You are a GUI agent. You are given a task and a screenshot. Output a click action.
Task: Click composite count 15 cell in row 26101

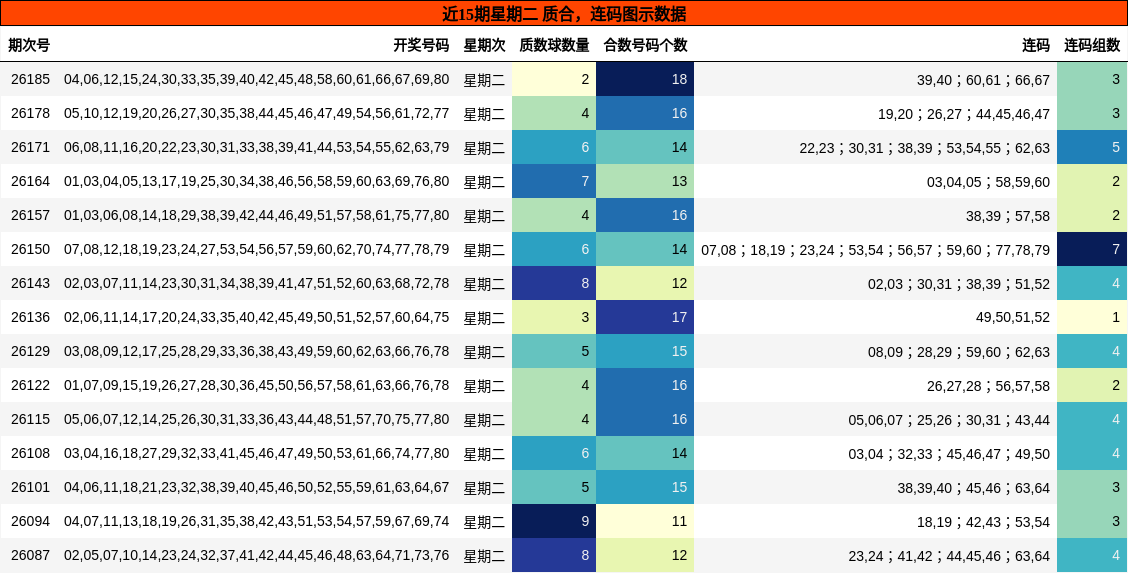[x=645, y=487]
